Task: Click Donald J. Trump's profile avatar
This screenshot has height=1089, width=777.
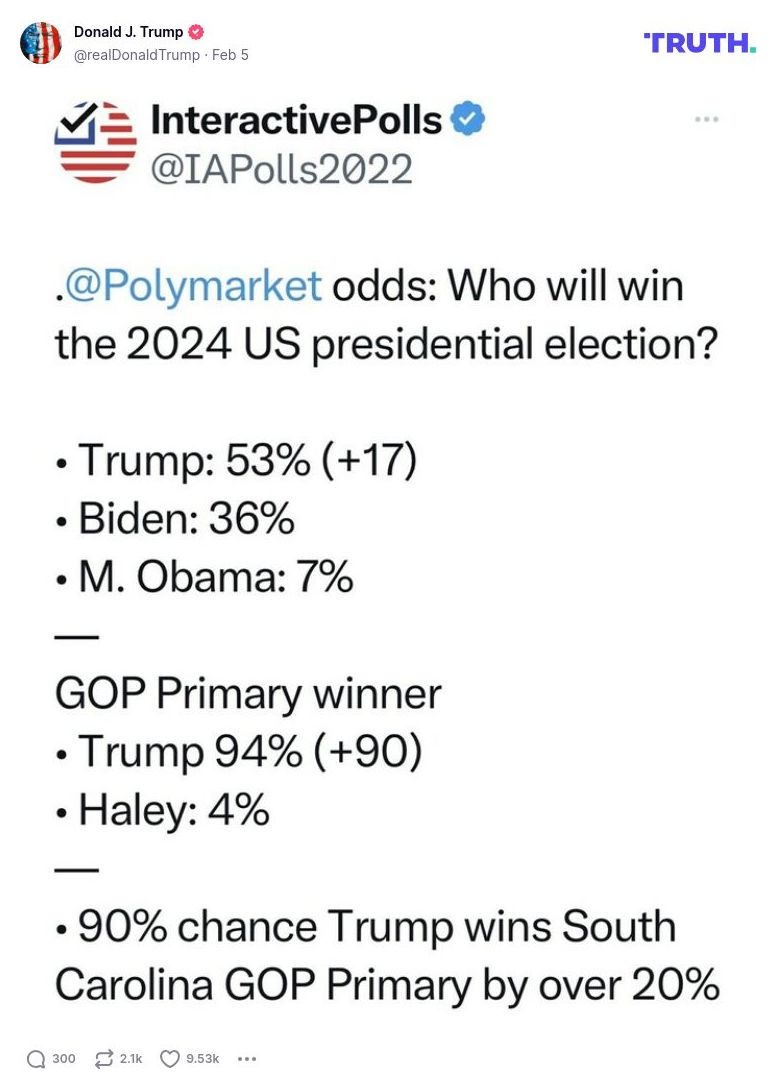Action: pos(41,43)
